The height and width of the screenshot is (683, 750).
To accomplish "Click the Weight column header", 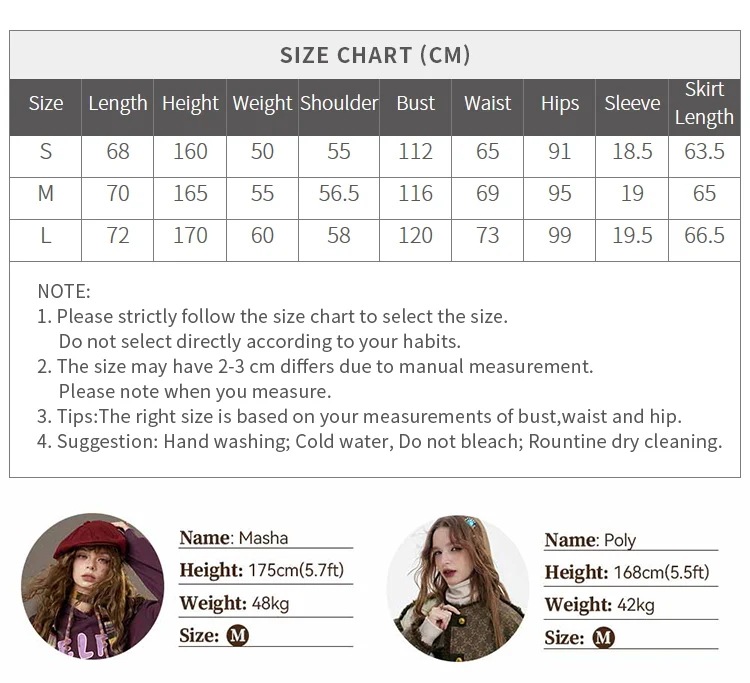I will tap(262, 104).
